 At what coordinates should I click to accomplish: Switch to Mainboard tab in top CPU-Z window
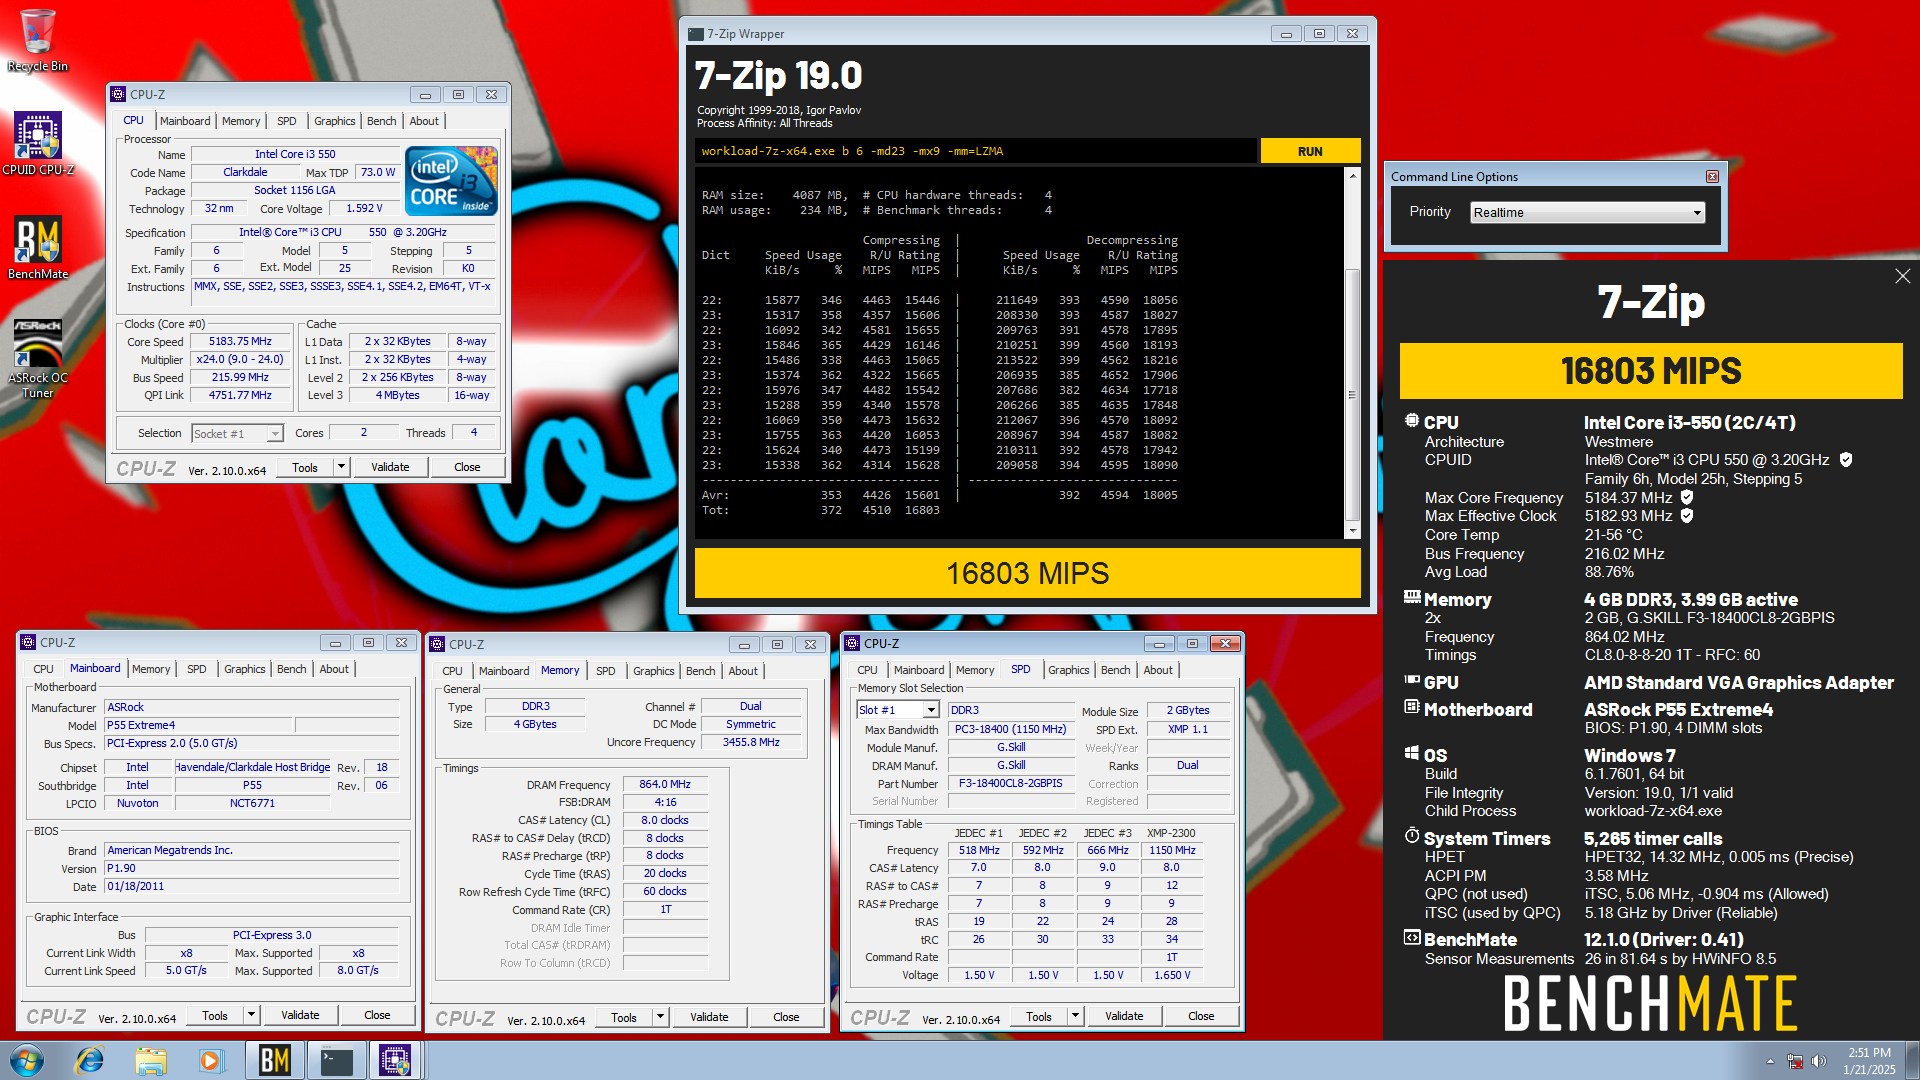185,121
